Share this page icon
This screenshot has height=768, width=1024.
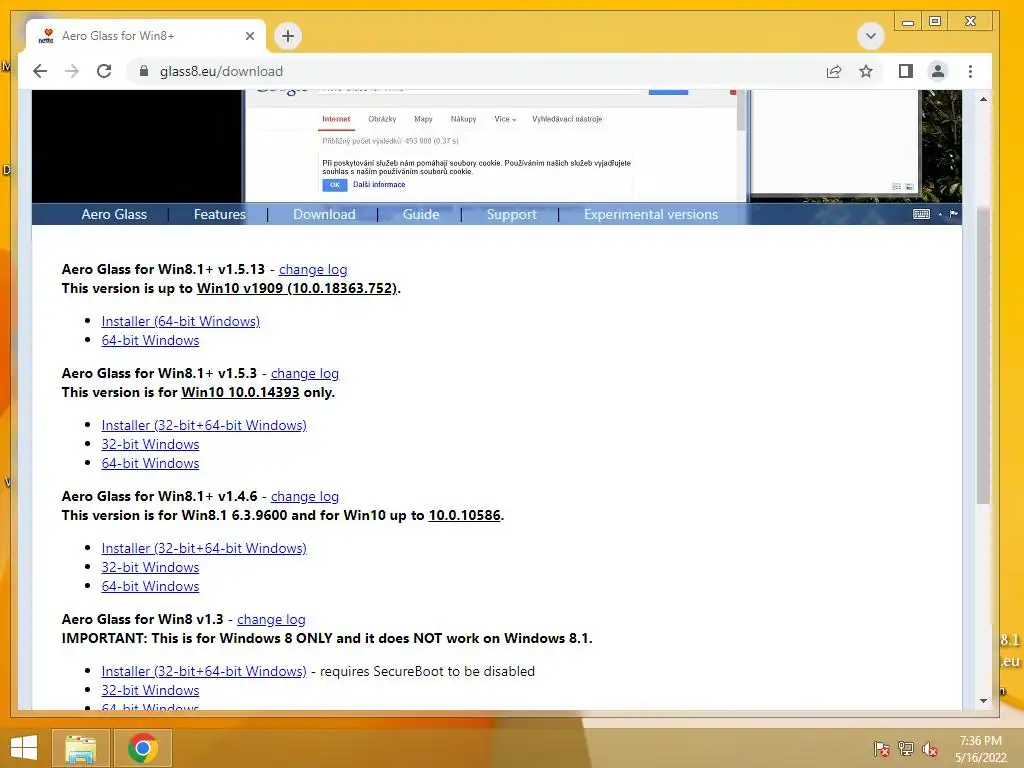pyautogui.click(x=834, y=71)
